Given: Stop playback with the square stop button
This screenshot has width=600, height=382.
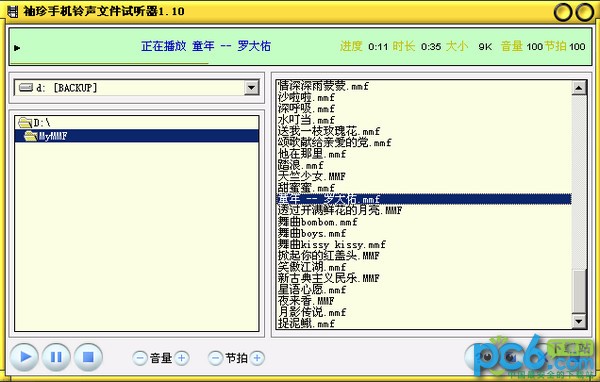Looking at the screenshot, I should coord(88,357).
